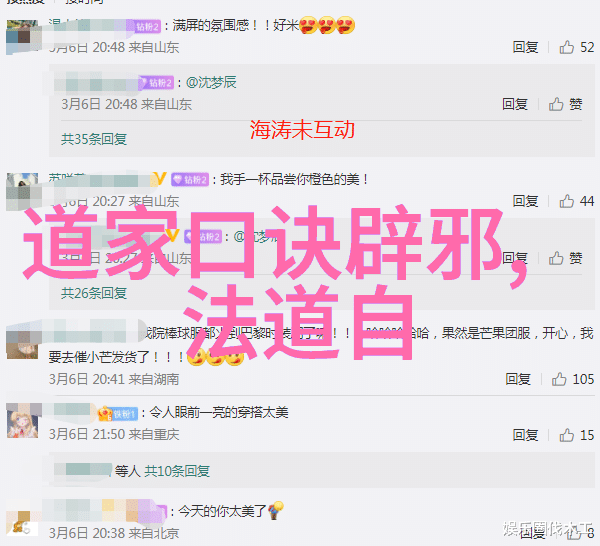The image size is (600, 546).
Task: Like the comment with 44 likes
Action: click(x=567, y=201)
